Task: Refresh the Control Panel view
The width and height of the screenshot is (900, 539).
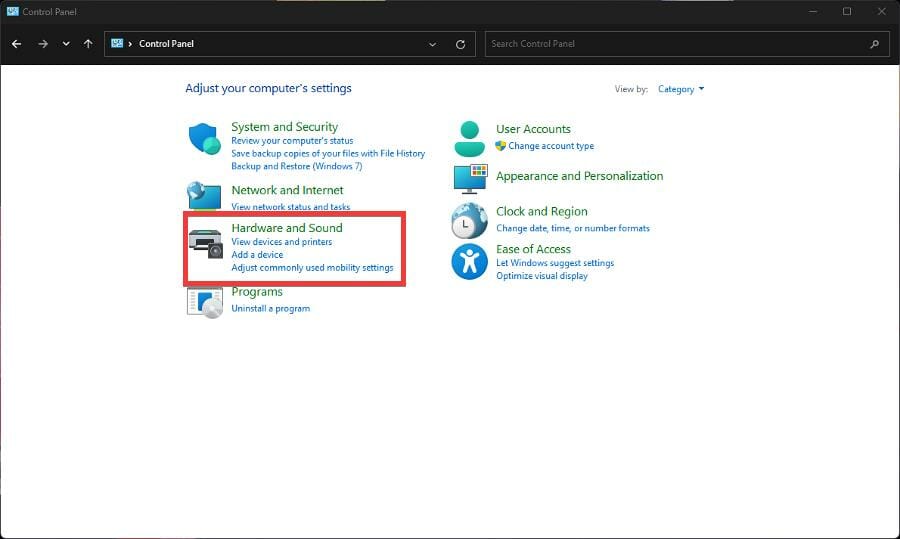Action: [460, 44]
